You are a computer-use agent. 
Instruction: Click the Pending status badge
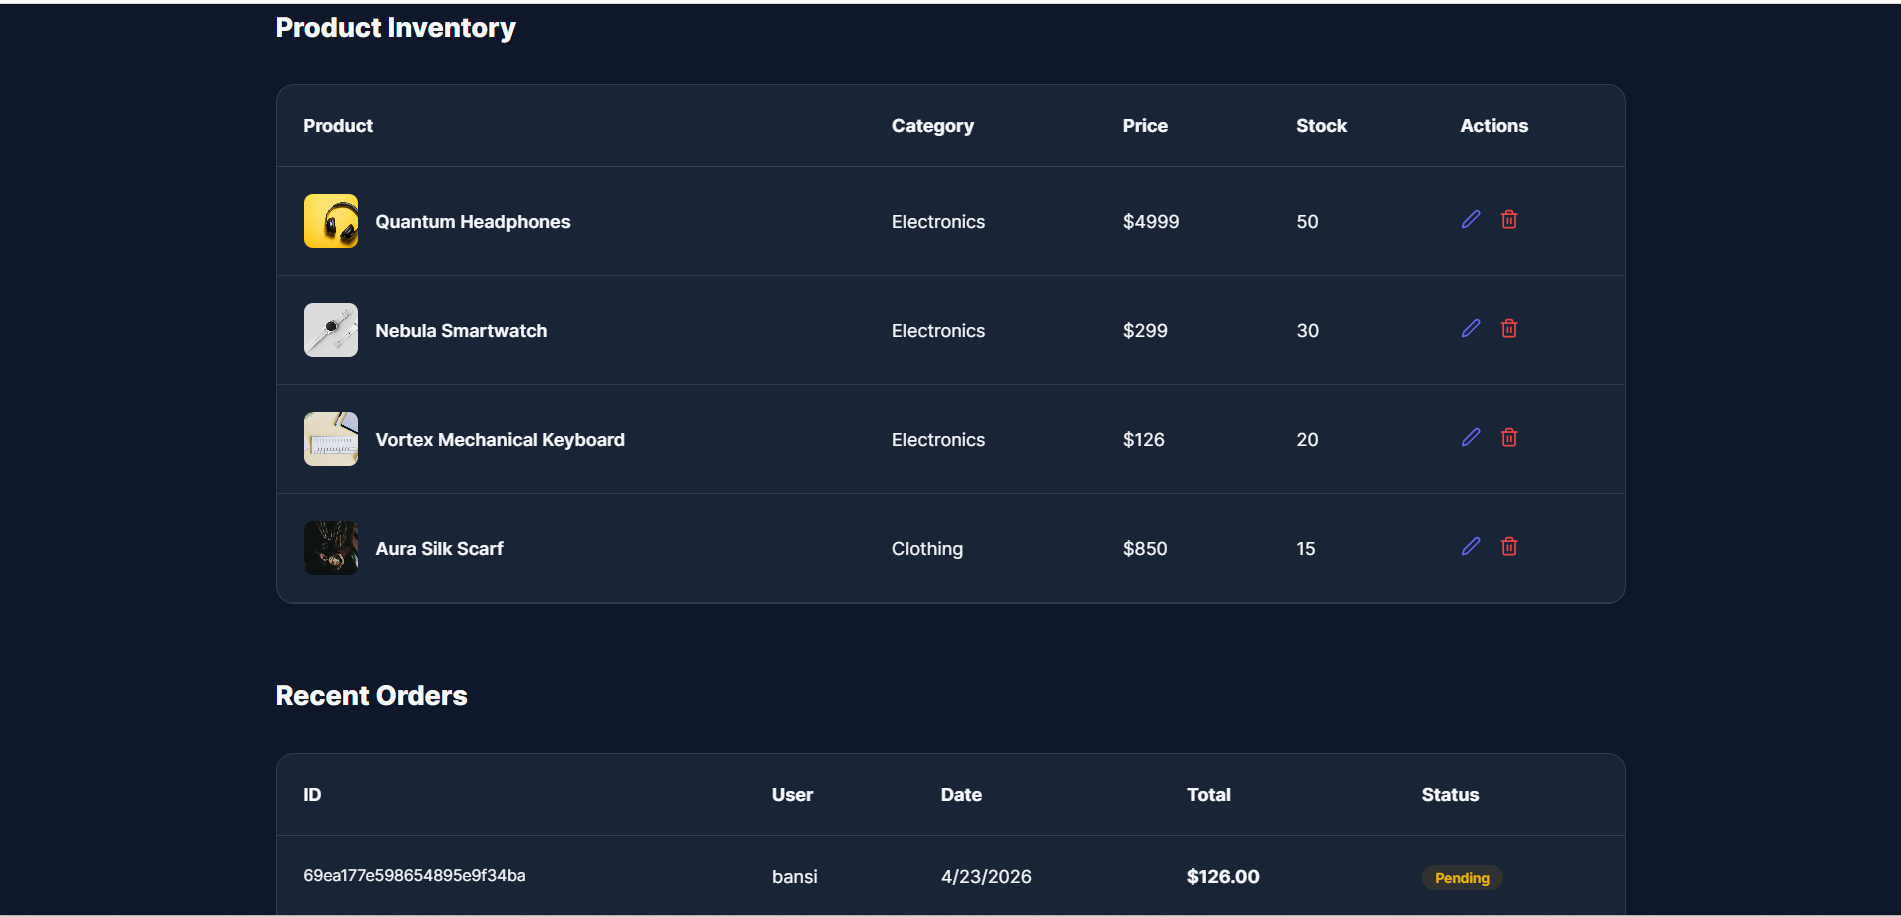(1462, 878)
